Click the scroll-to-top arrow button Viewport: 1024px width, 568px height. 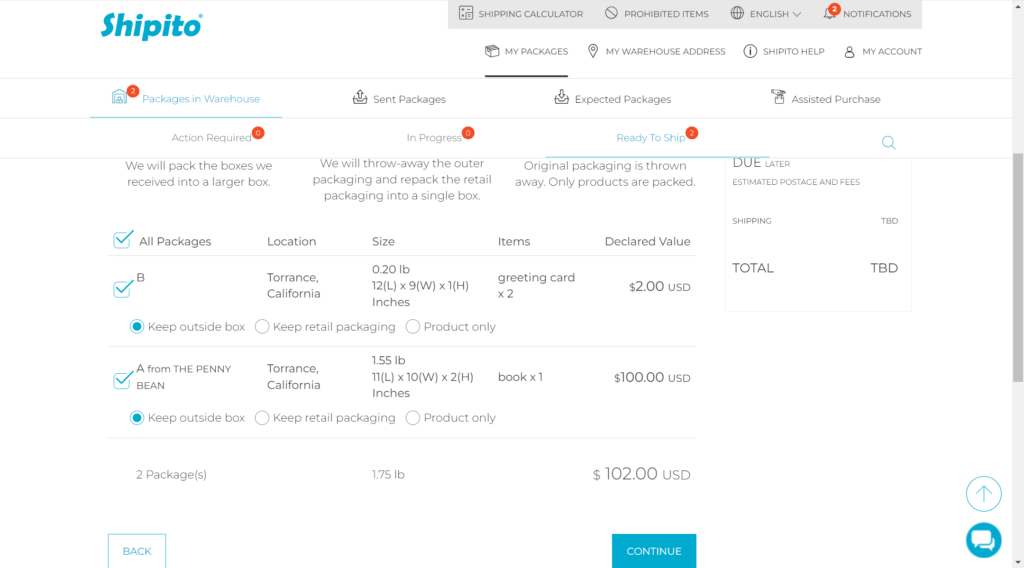pyautogui.click(x=983, y=493)
